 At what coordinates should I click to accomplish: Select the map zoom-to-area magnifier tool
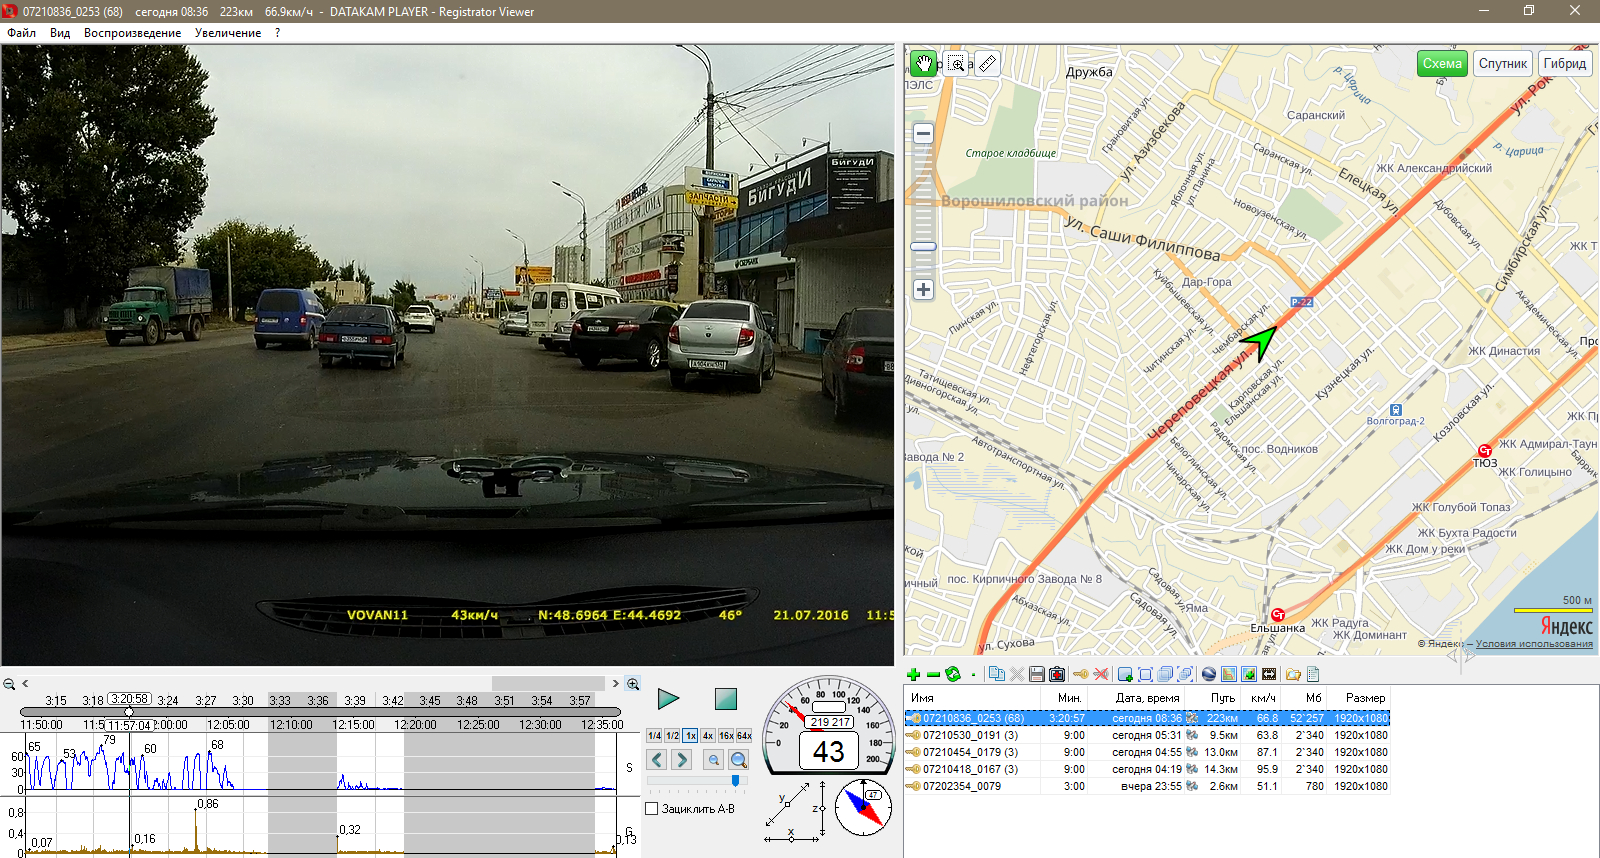click(956, 64)
